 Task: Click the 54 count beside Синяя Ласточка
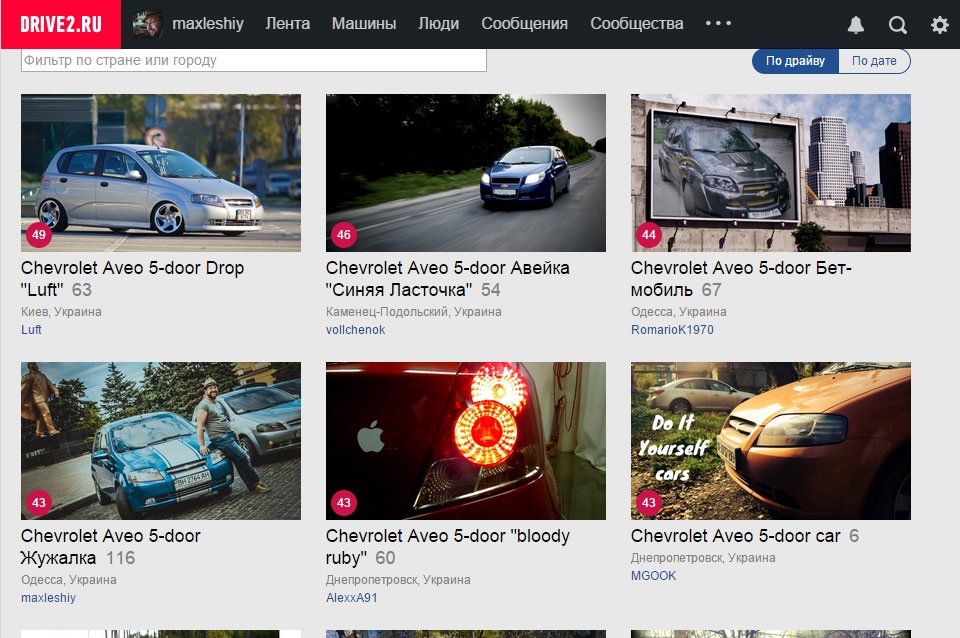click(490, 290)
